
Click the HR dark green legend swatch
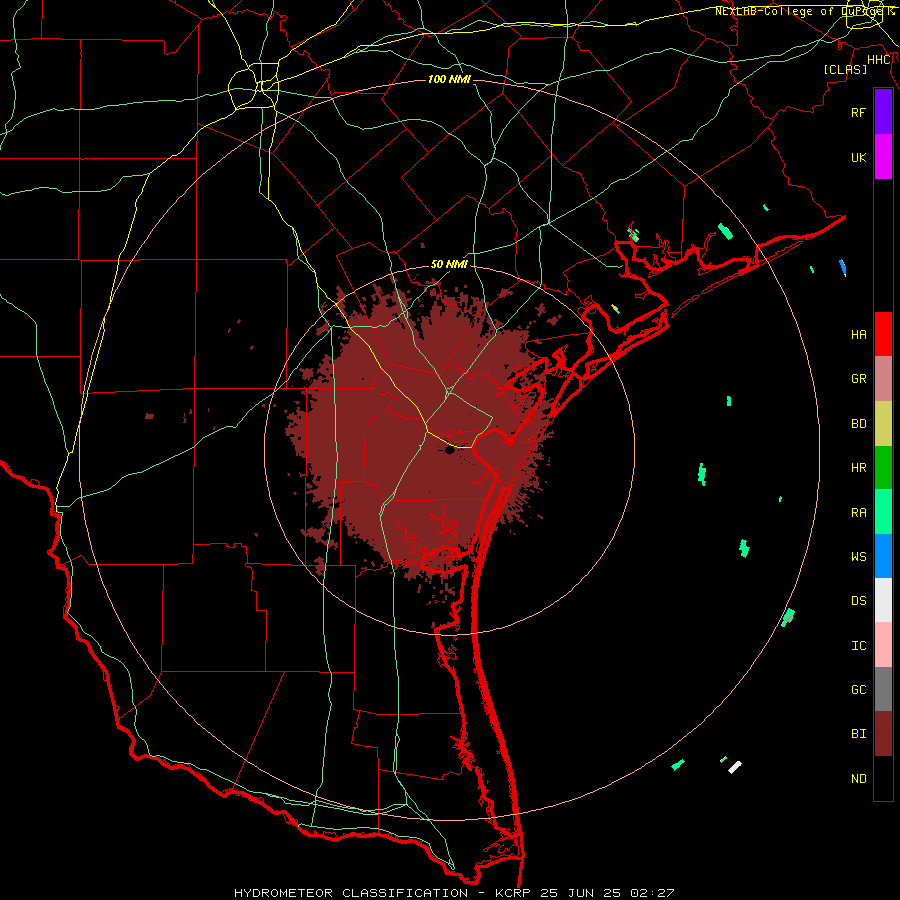click(x=883, y=468)
